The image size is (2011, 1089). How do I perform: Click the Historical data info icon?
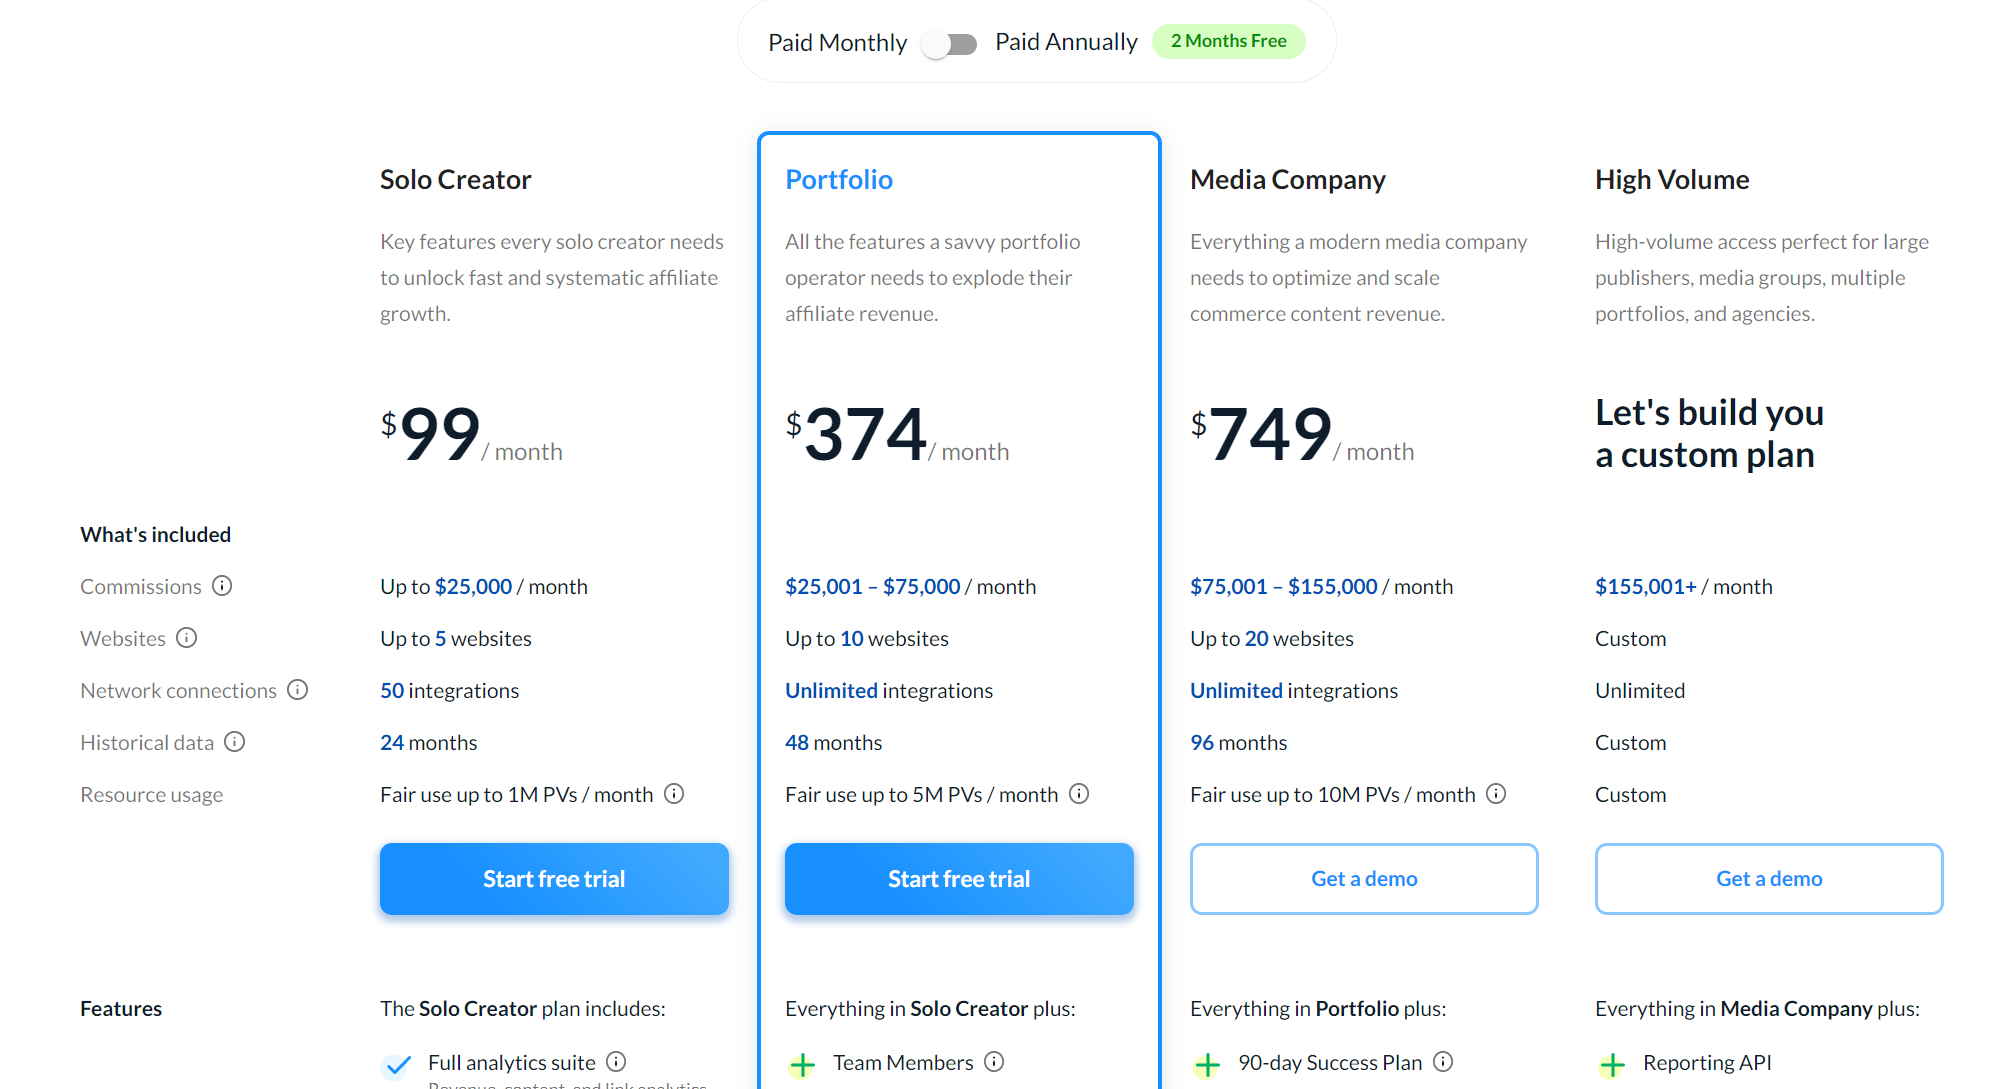point(235,742)
